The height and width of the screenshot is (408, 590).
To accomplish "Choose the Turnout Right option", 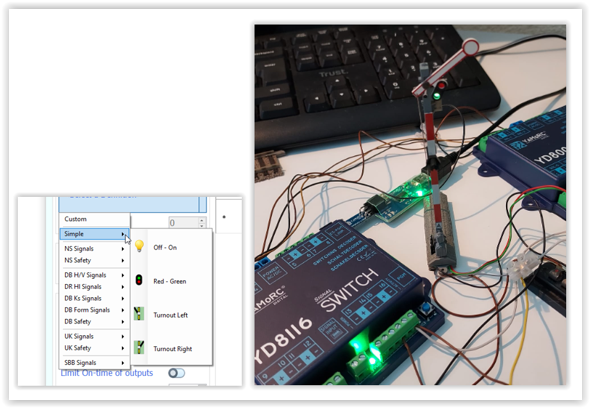I will 171,349.
